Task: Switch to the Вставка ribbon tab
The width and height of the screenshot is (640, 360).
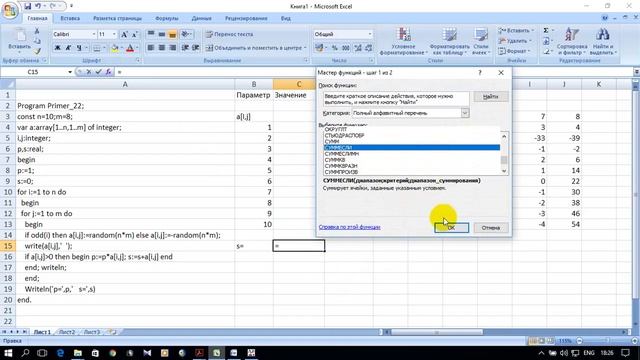Action: click(70, 18)
